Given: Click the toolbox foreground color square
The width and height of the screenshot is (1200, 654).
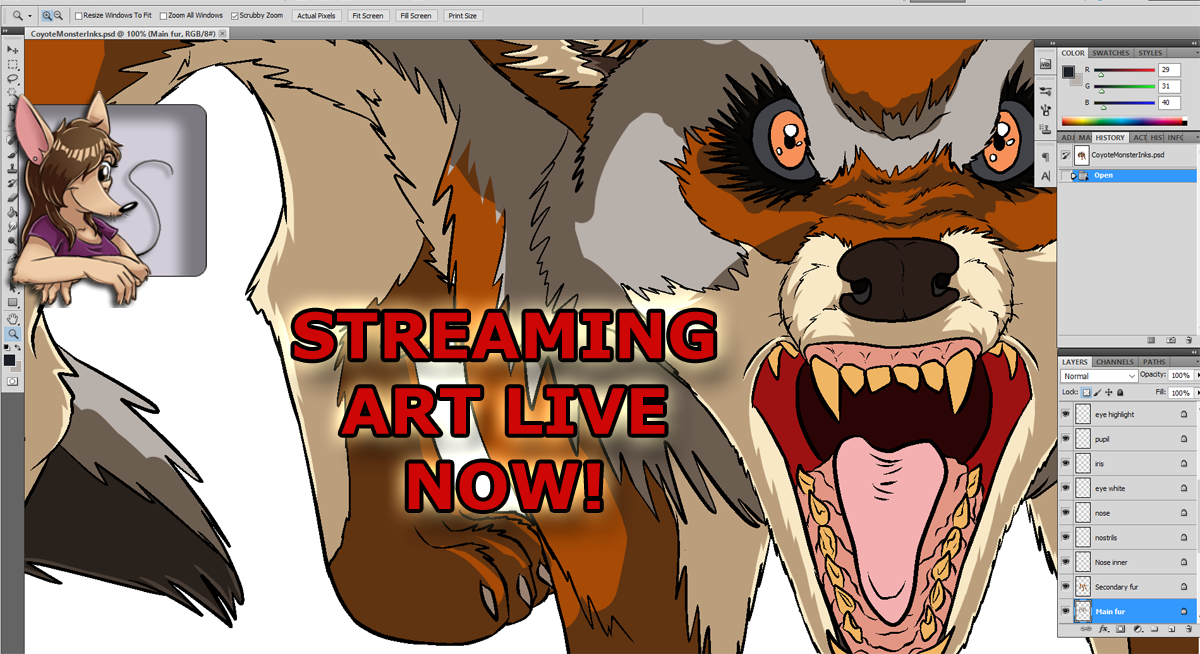Looking at the screenshot, I should coord(9,360).
